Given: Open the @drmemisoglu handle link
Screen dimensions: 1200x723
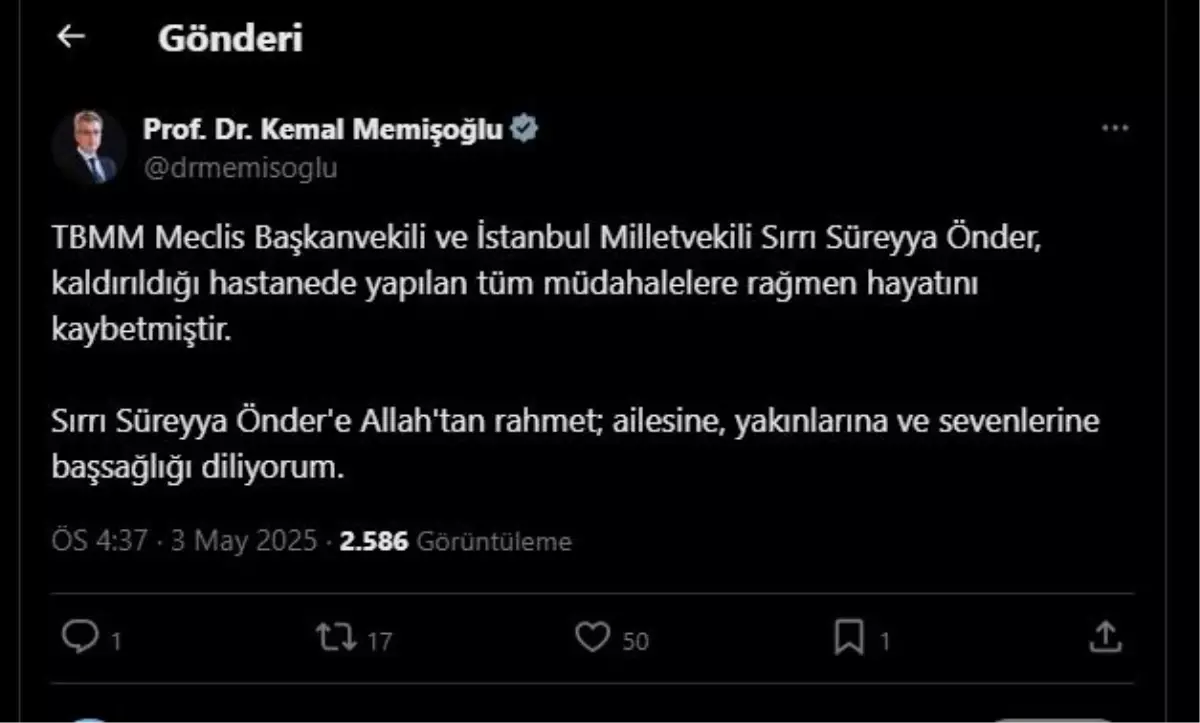Looking at the screenshot, I should tap(240, 168).
